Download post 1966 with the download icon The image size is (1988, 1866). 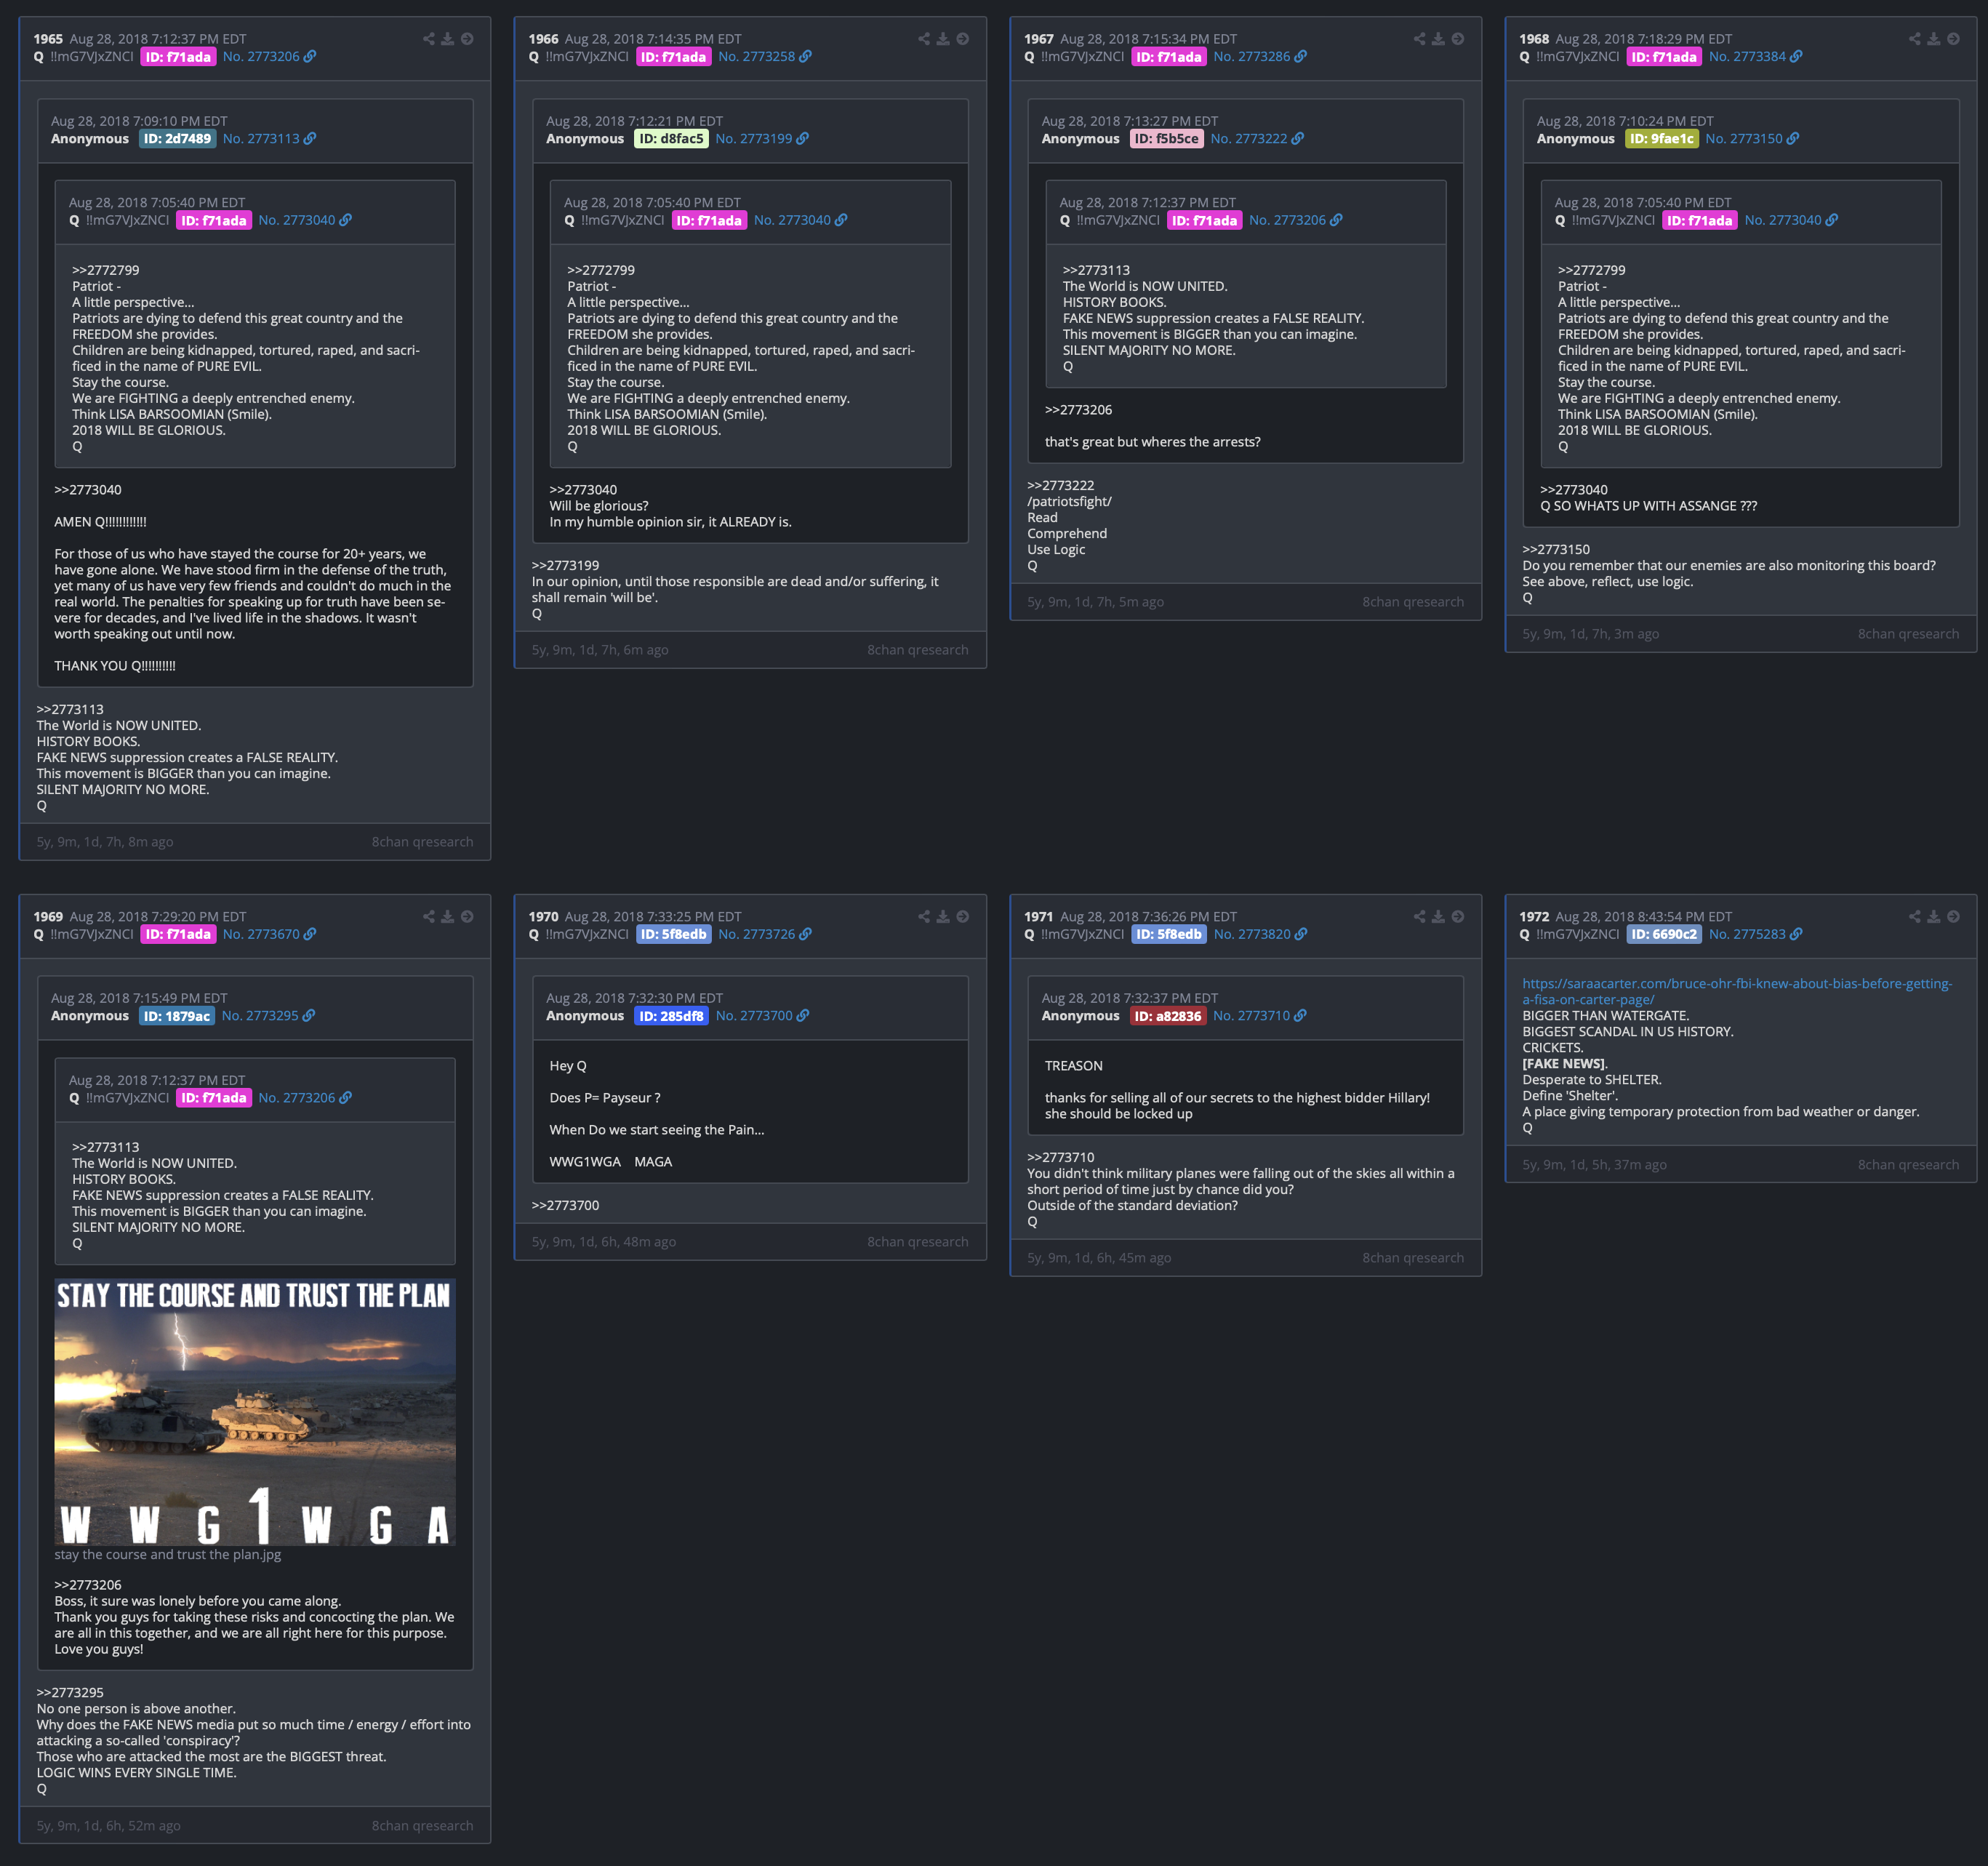[943, 39]
